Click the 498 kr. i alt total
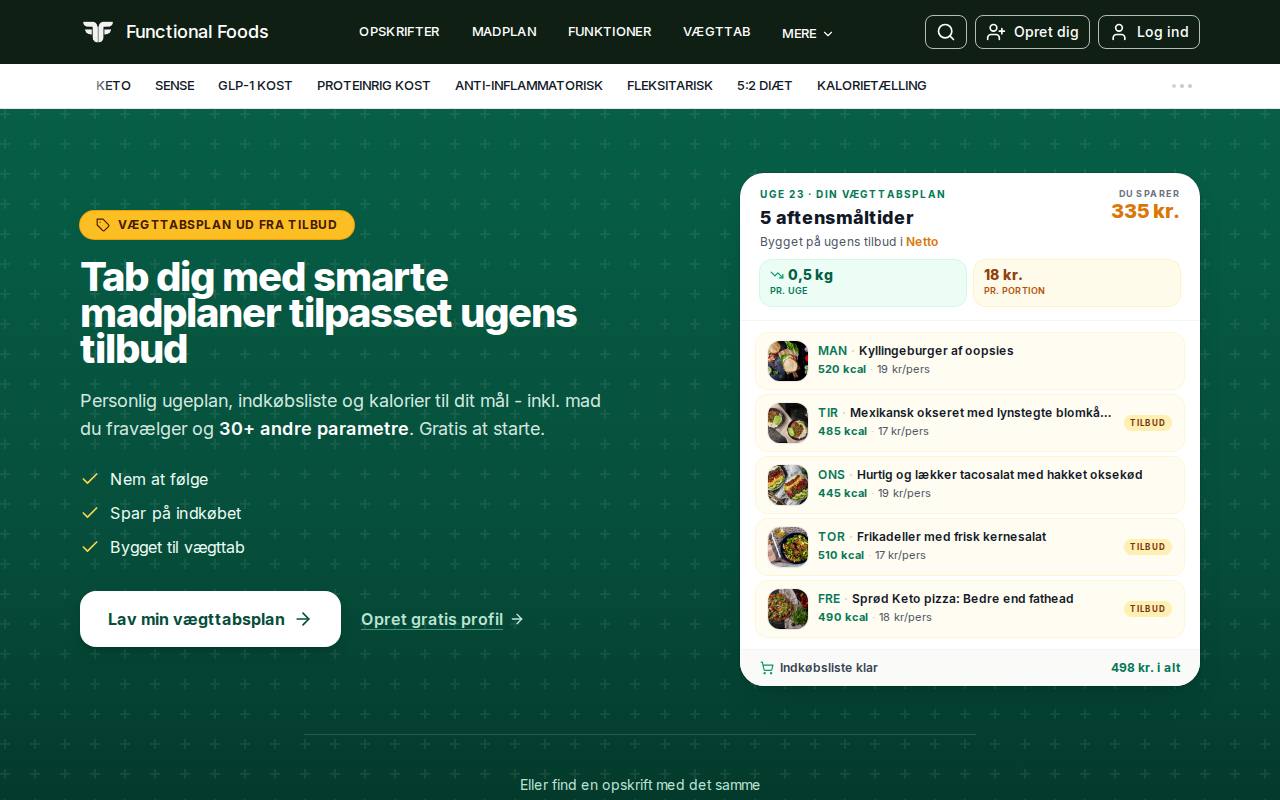1280x800 pixels. pyautogui.click(x=1146, y=668)
